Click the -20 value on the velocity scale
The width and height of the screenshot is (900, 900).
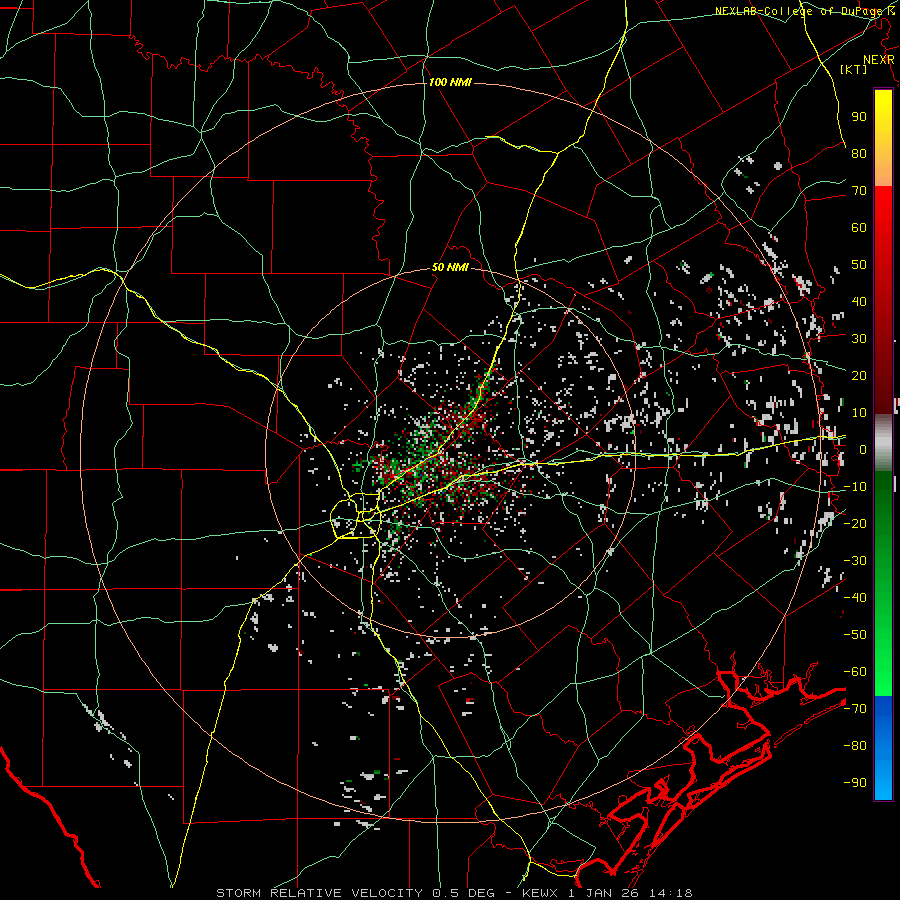coord(855,523)
